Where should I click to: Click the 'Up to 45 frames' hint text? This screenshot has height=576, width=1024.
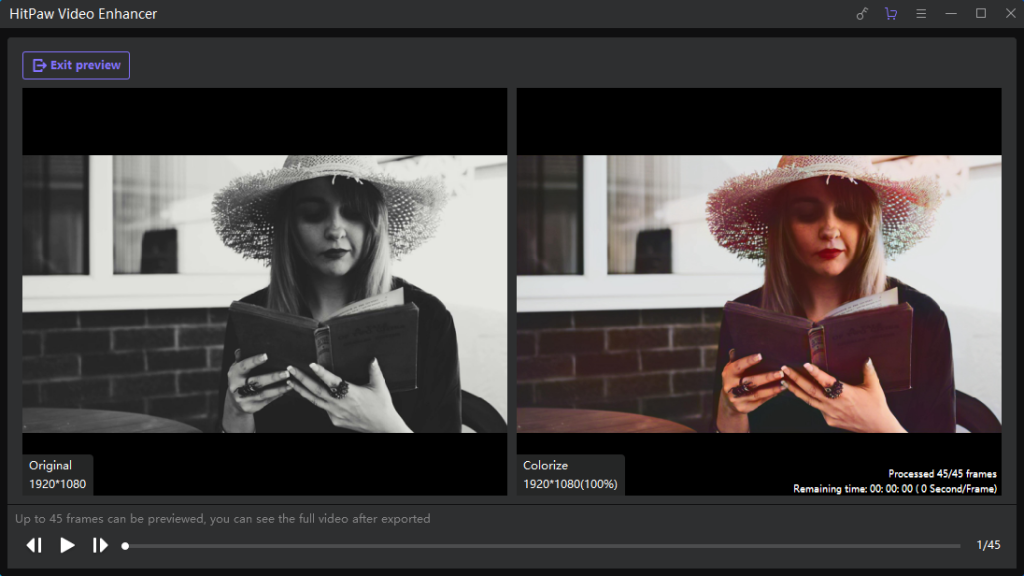222,519
